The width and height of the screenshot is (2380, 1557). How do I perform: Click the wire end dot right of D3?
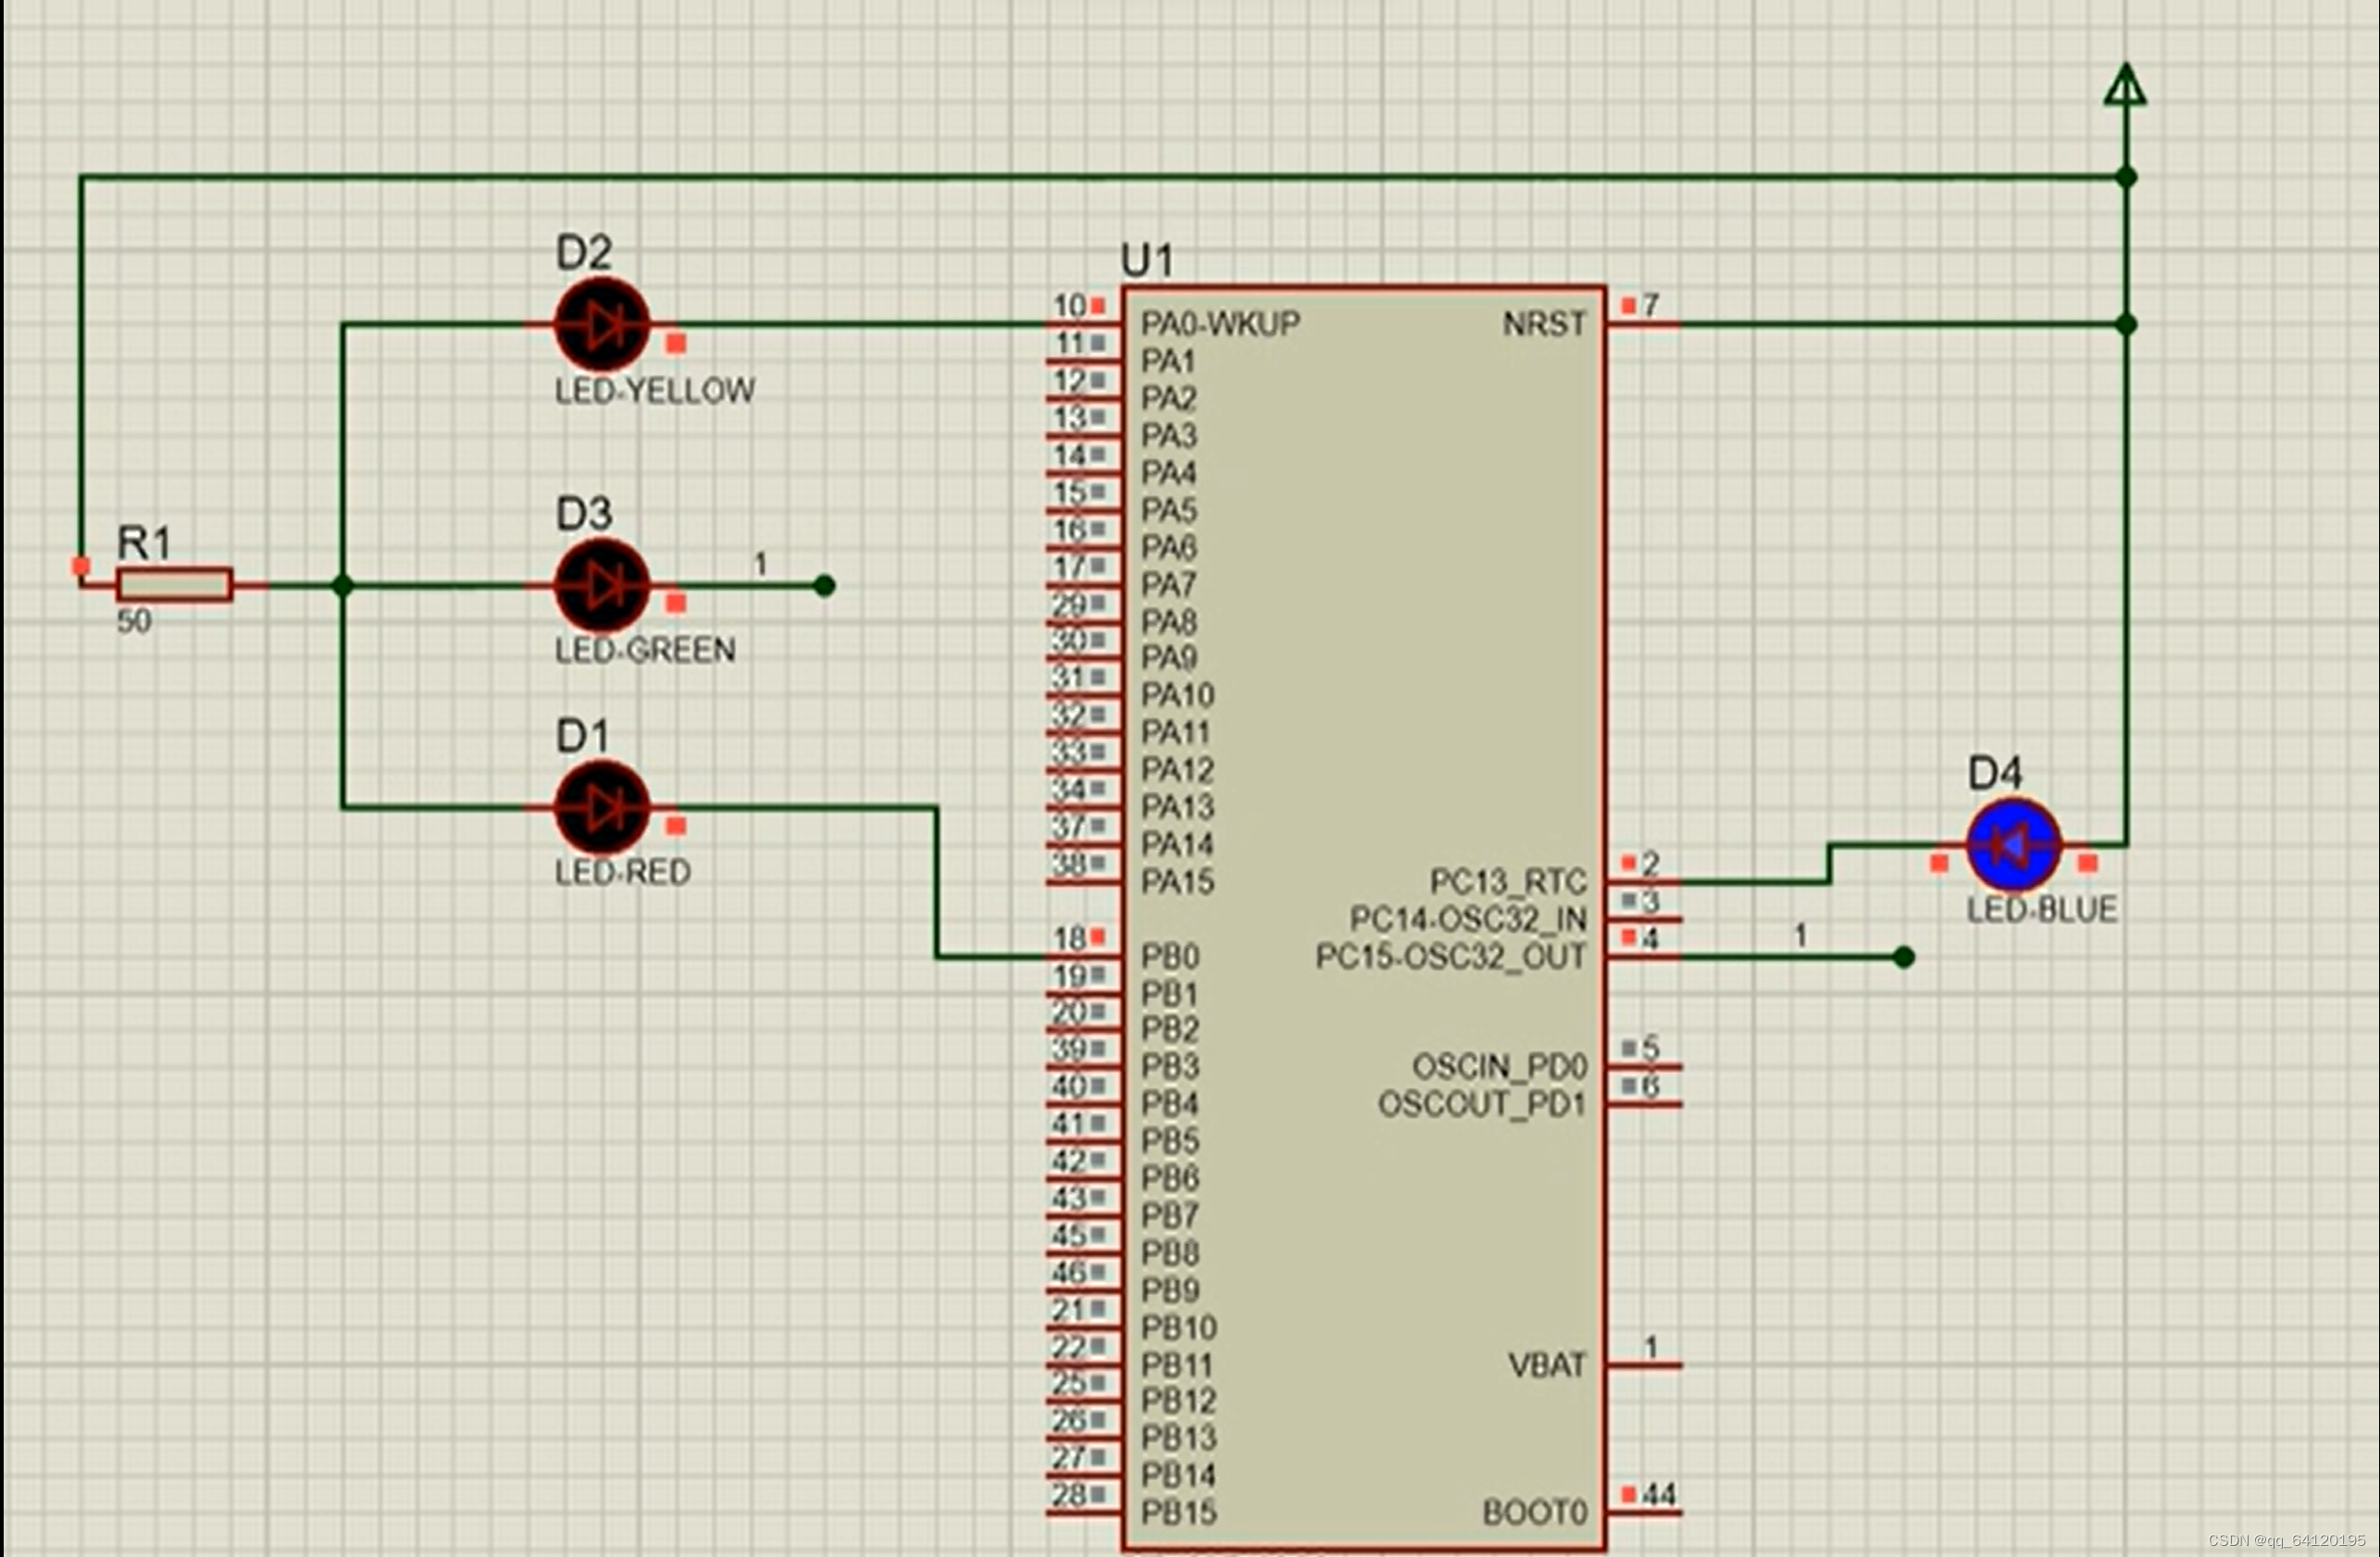click(x=824, y=586)
